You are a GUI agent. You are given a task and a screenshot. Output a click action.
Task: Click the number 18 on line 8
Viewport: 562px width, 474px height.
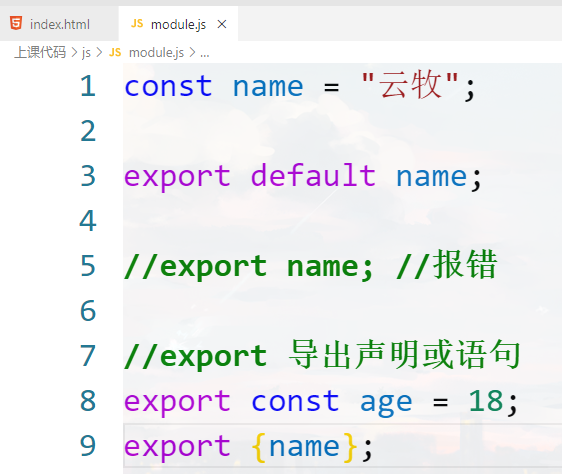click(486, 400)
